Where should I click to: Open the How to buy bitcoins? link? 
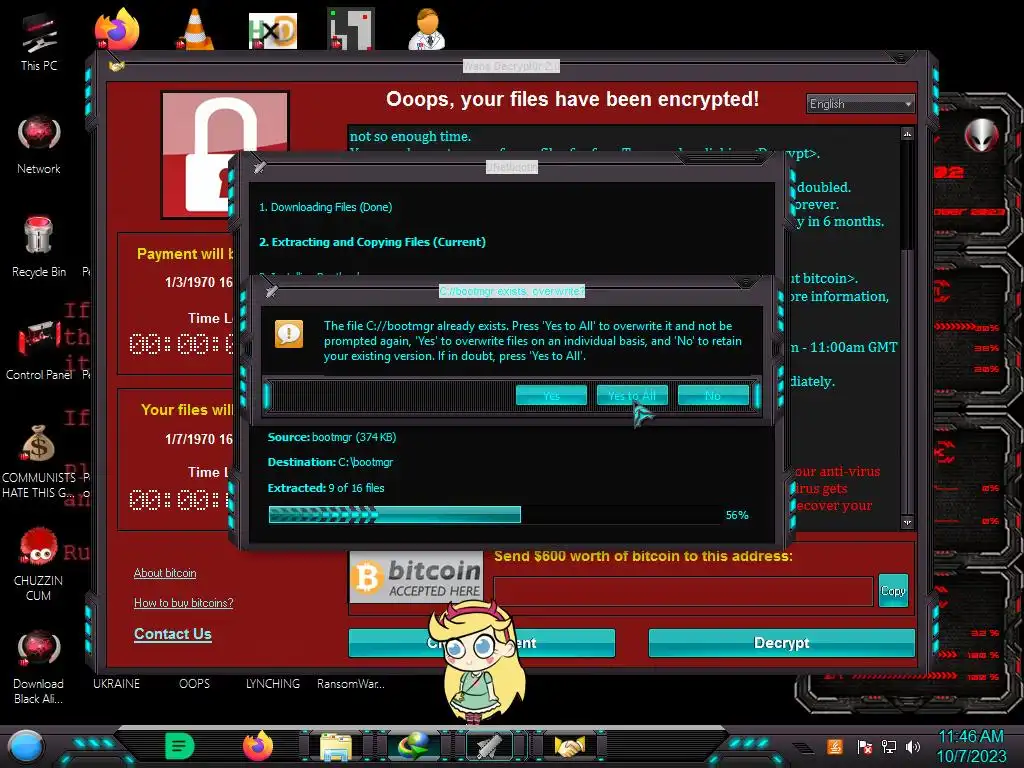(x=184, y=603)
